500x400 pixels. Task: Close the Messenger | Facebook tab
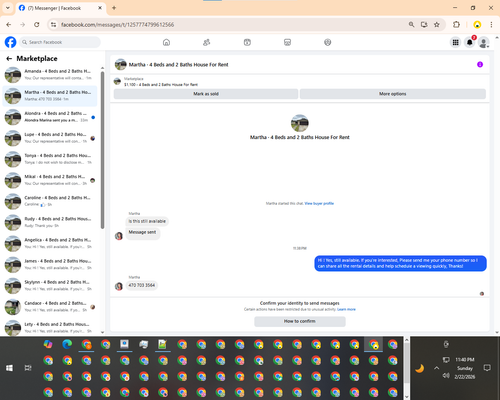(x=100, y=8)
